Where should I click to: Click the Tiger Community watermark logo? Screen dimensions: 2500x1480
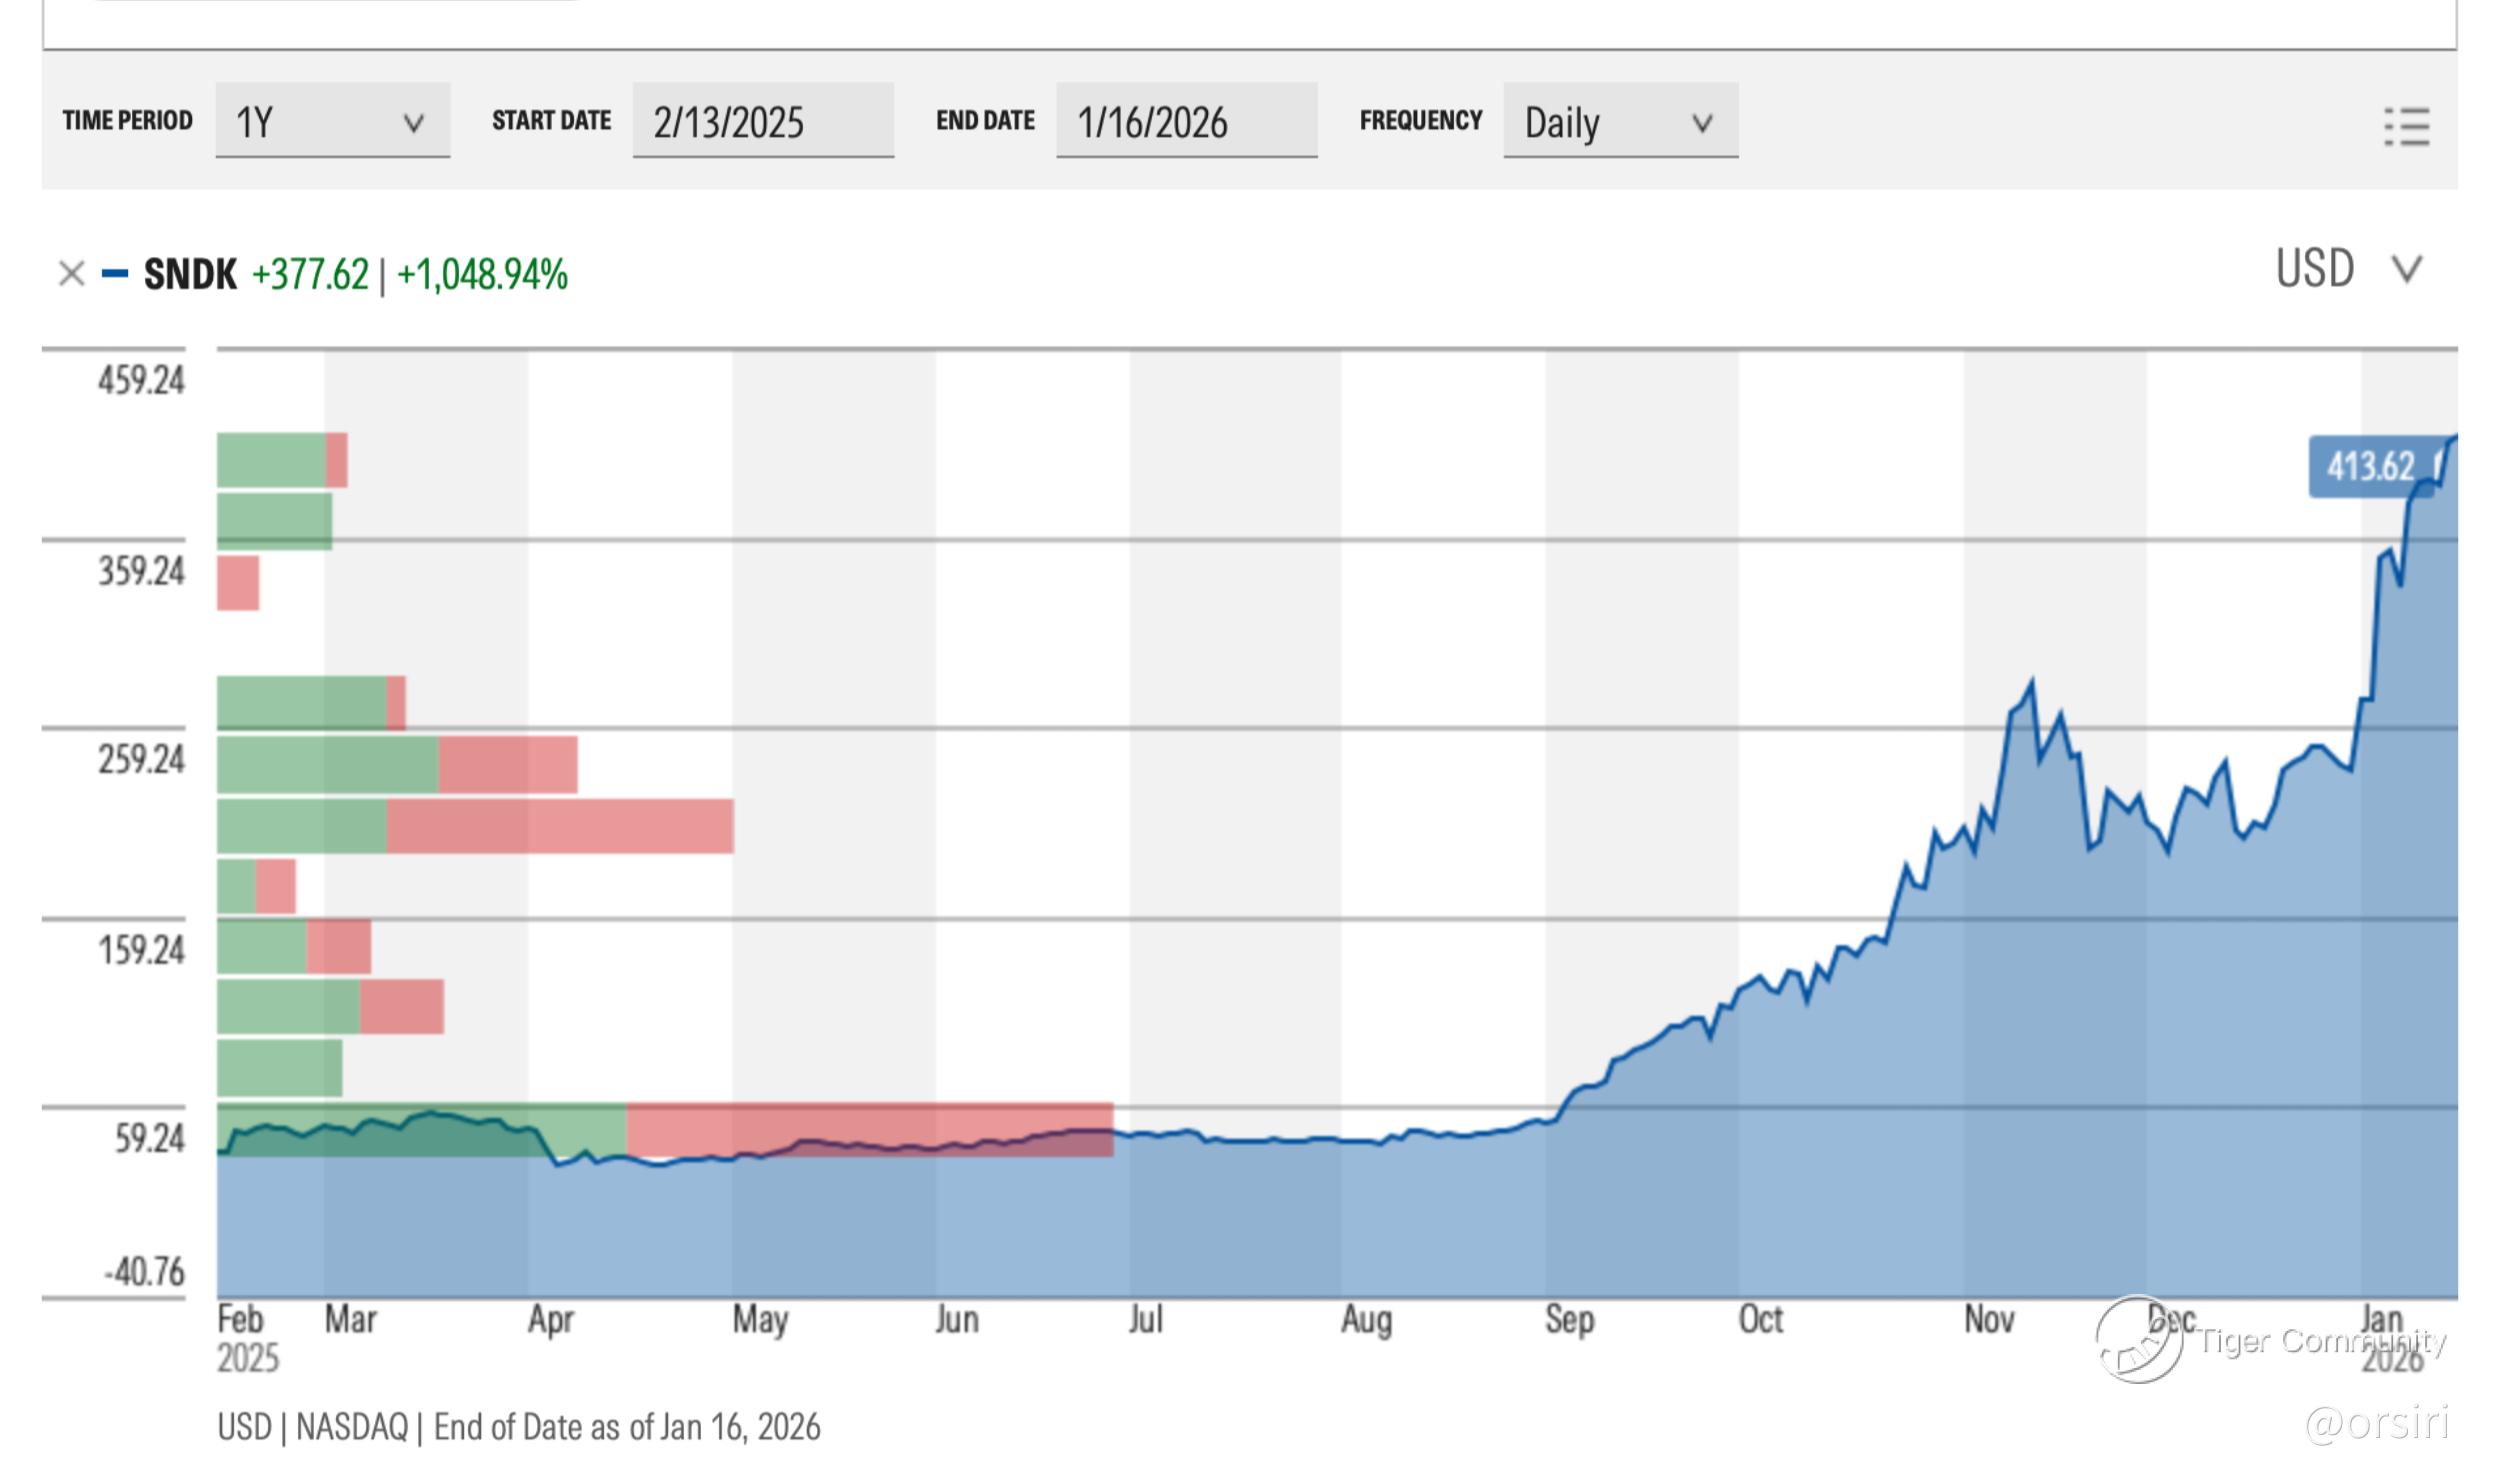[x=2140, y=1340]
